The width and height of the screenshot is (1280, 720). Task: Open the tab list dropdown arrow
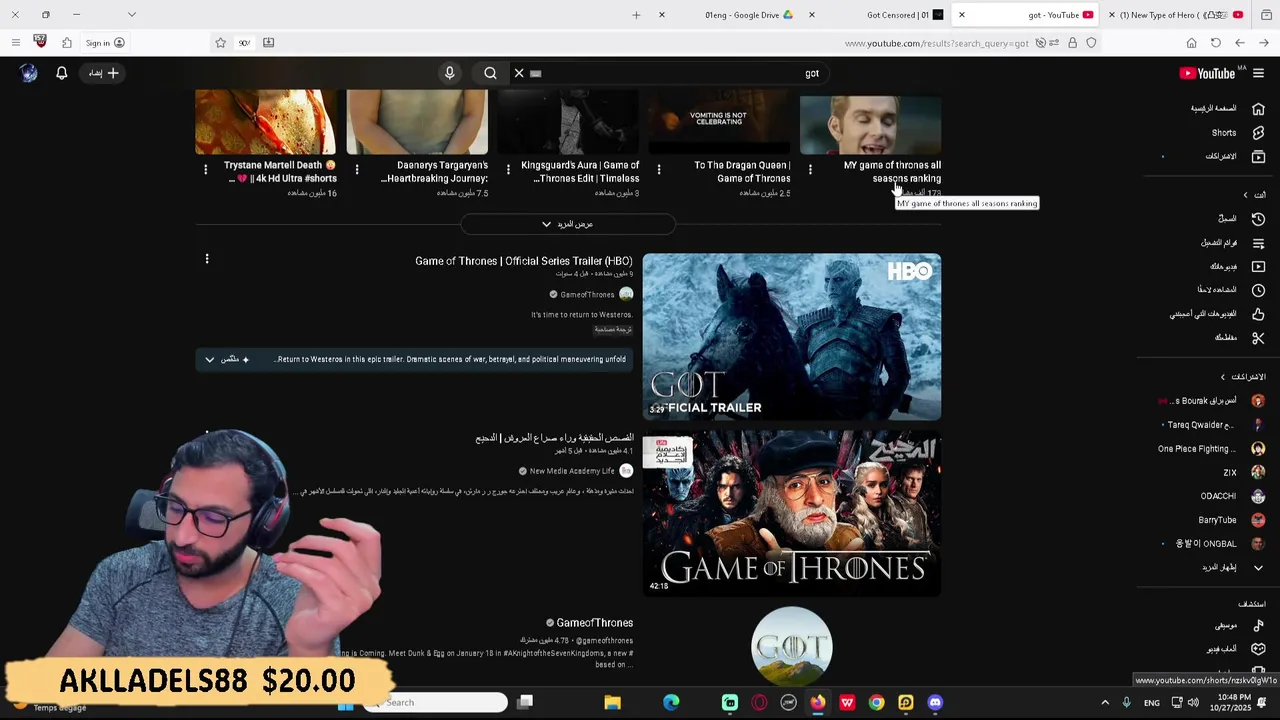(x=131, y=15)
